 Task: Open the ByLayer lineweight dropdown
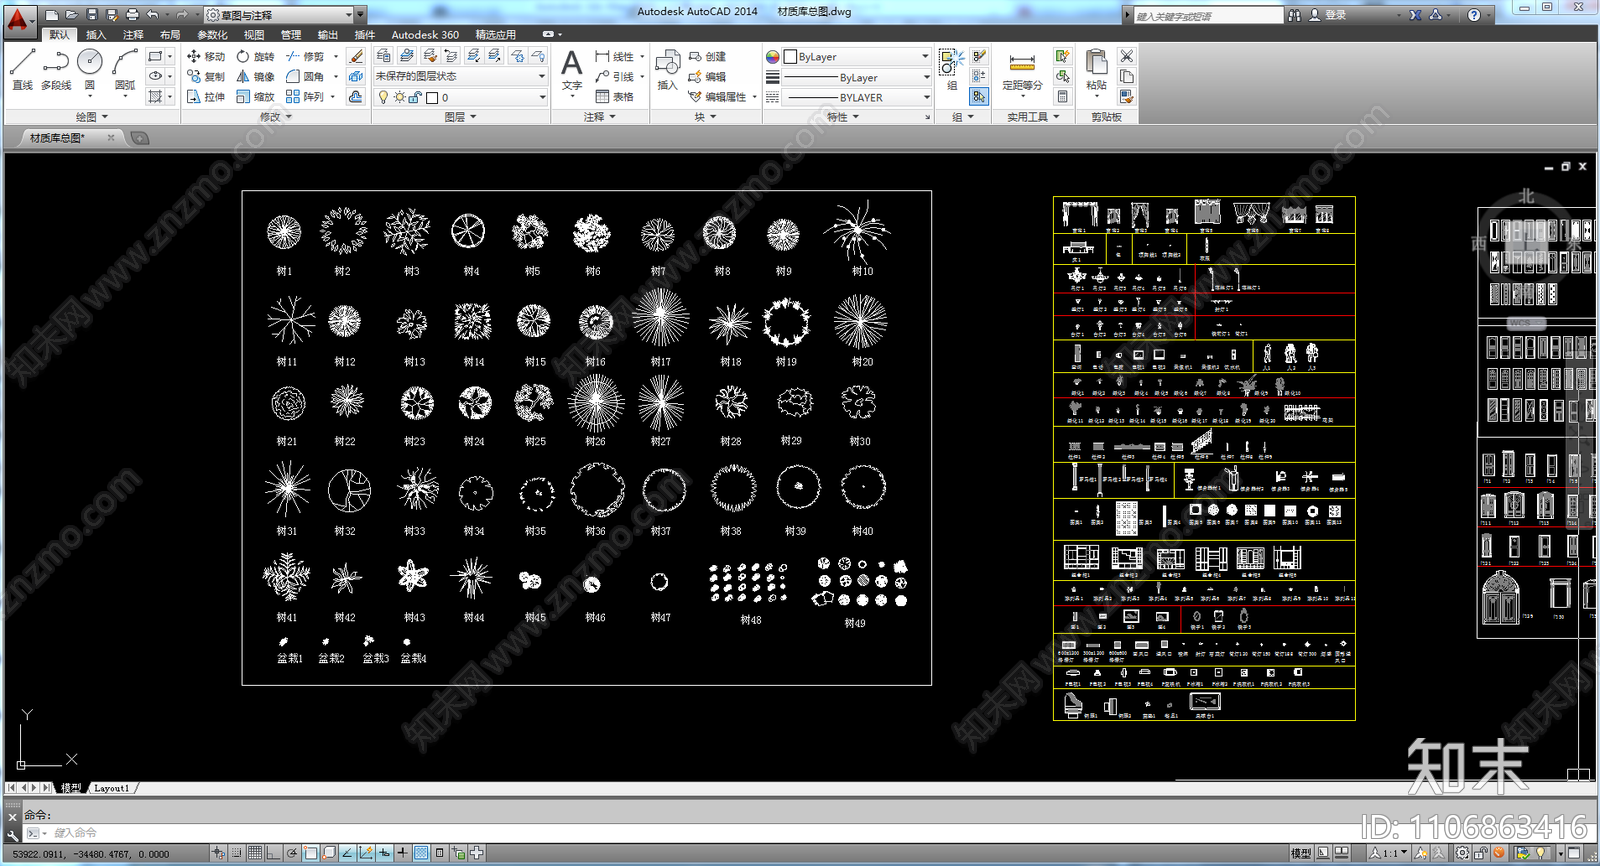(x=856, y=77)
